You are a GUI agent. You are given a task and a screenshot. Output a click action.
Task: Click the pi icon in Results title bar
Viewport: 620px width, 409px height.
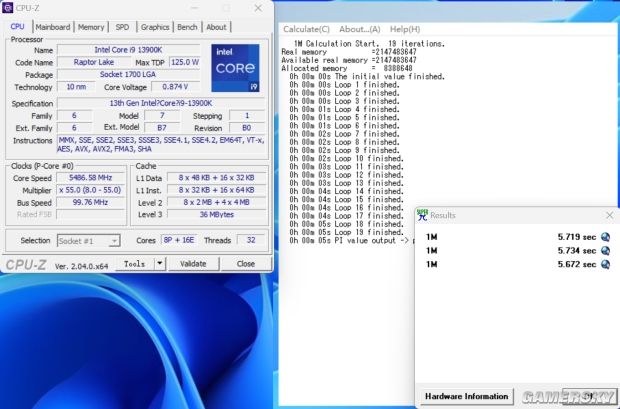tap(422, 215)
